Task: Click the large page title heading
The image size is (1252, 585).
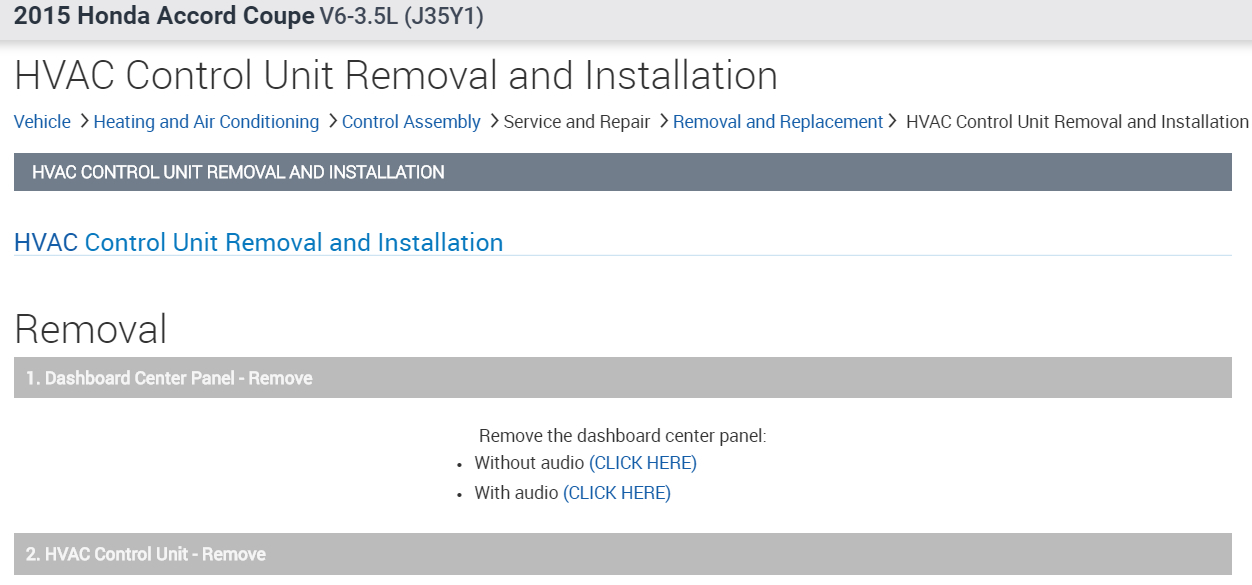Action: coord(396,76)
